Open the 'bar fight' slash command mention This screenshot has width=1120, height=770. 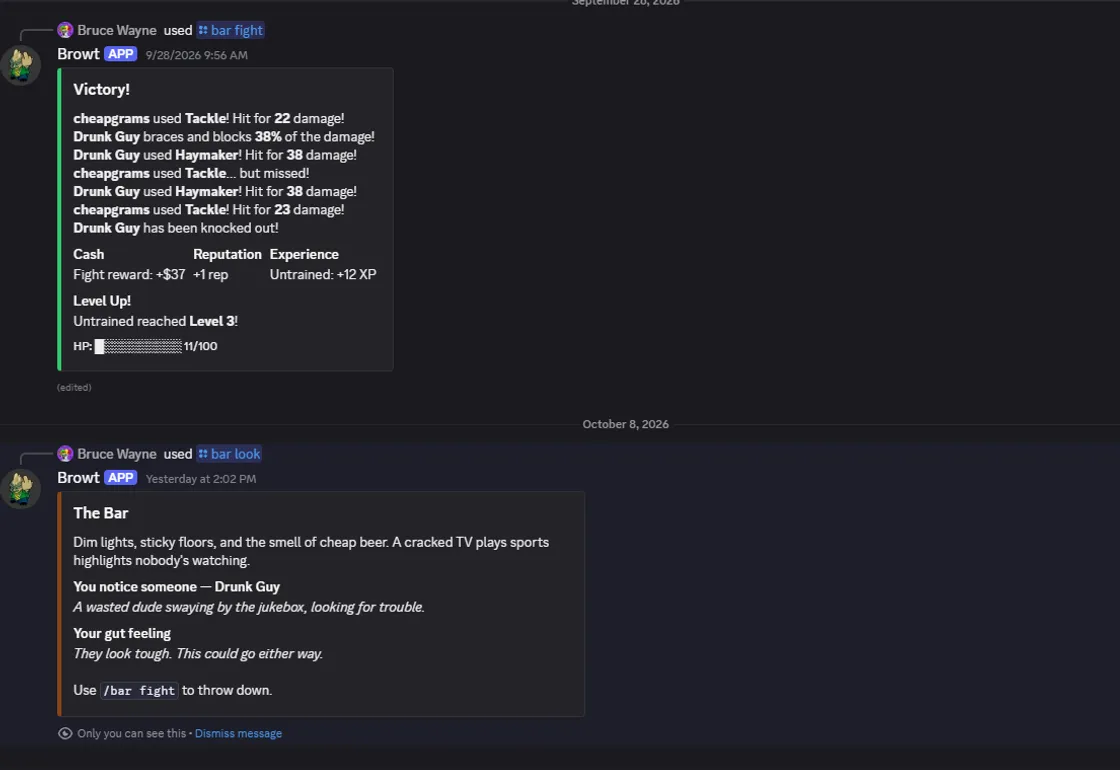[x=231, y=30]
